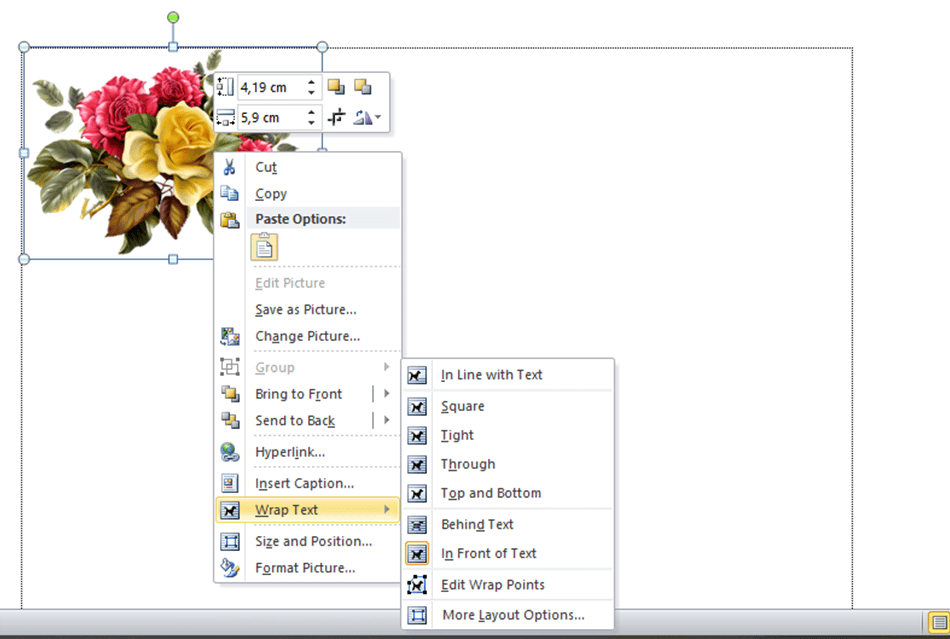The image size is (950, 639).
Task: Choose Copy from the context menu
Action: coord(271,194)
